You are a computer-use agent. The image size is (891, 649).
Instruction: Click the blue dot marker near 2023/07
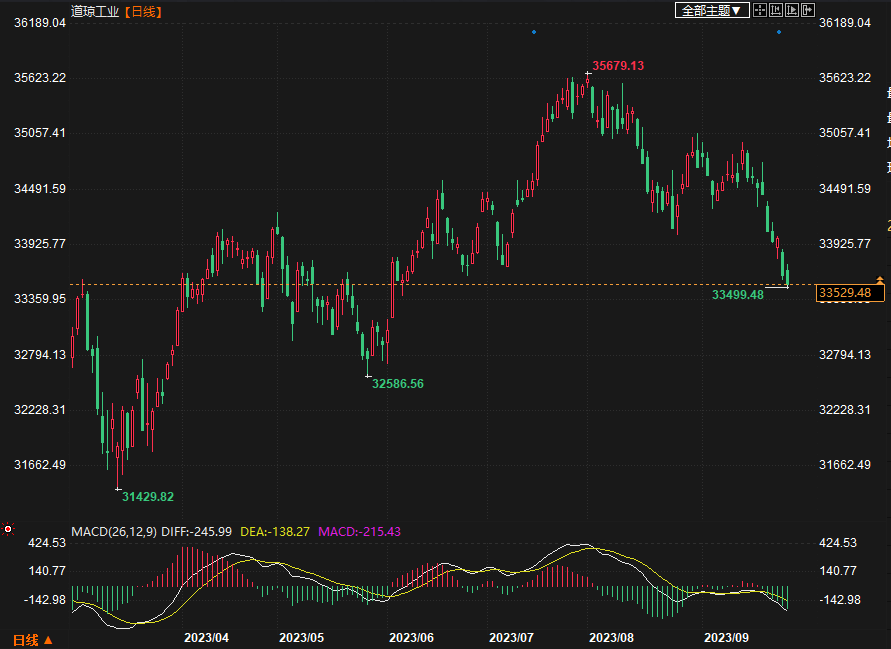click(534, 32)
